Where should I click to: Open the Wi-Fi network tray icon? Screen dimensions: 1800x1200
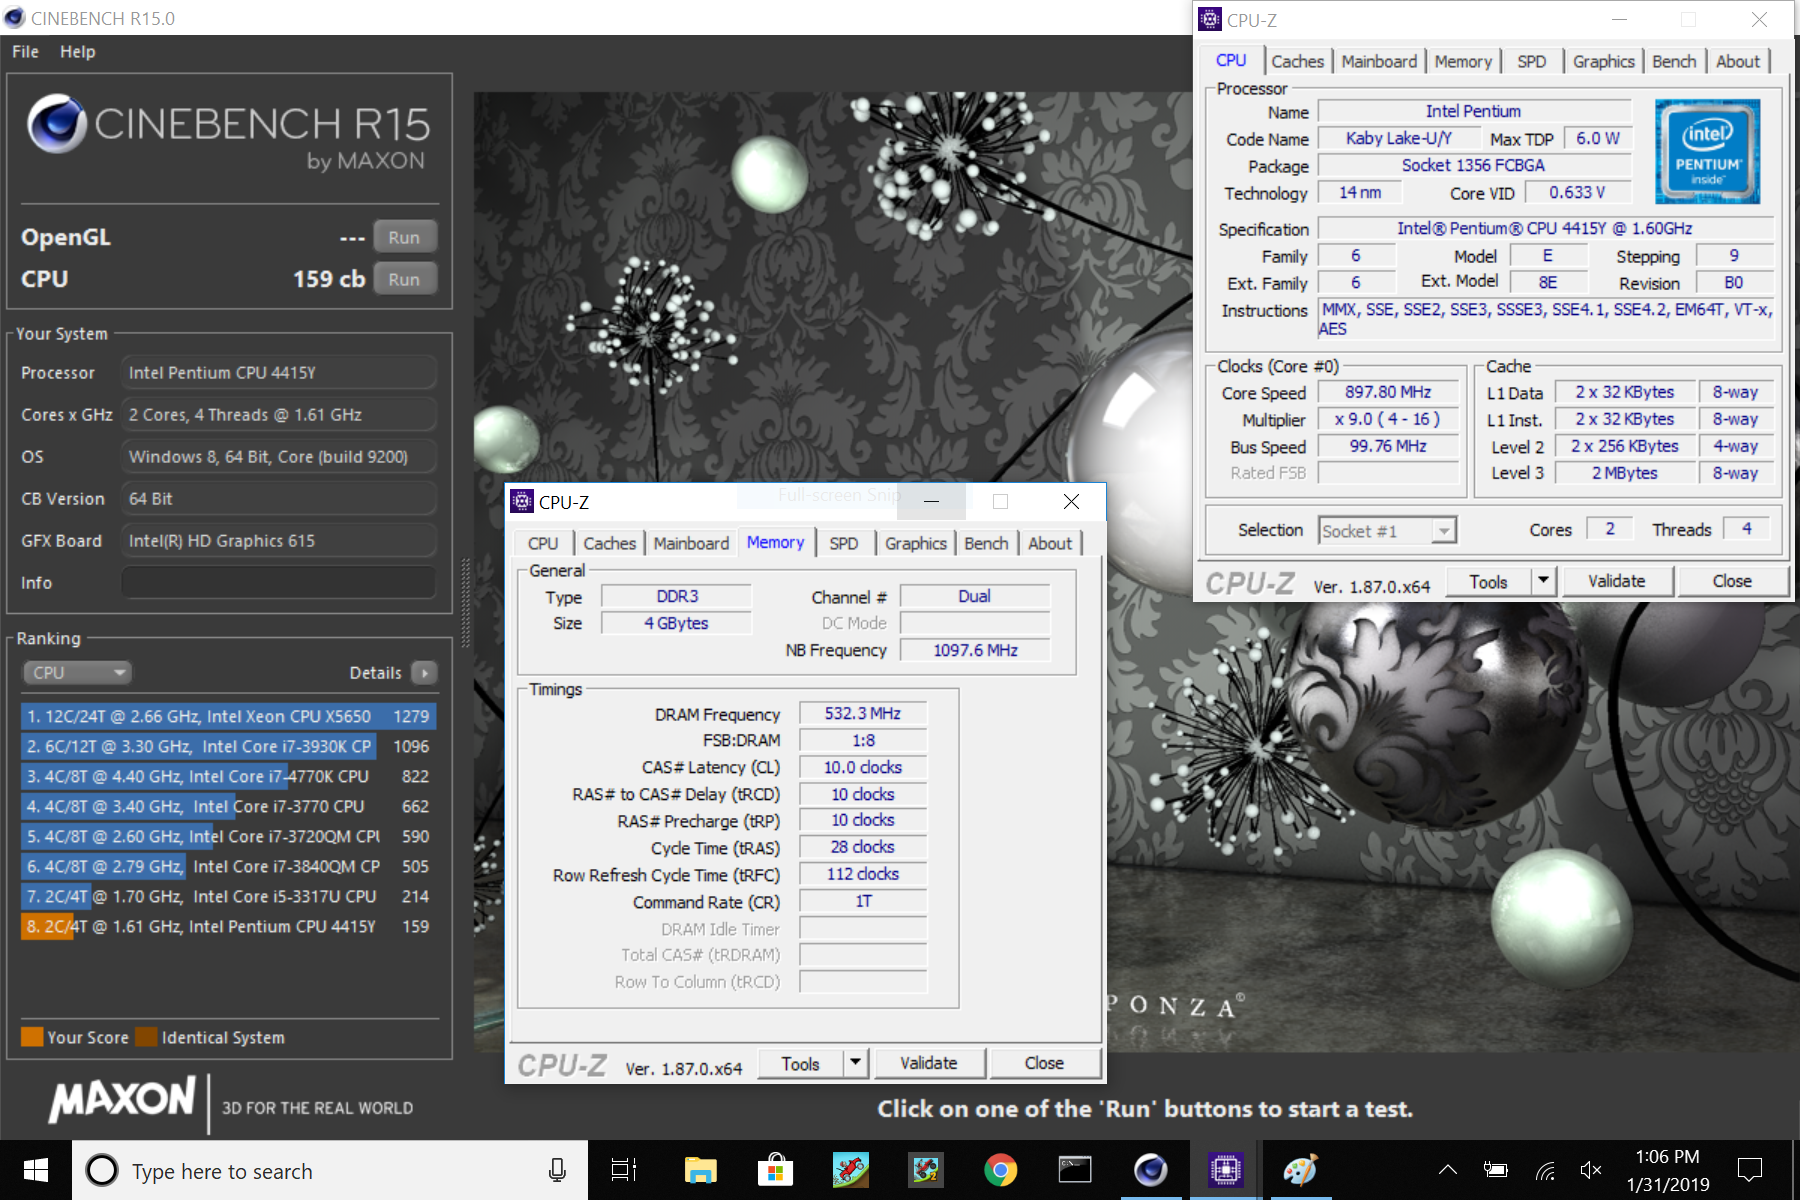click(x=1544, y=1170)
